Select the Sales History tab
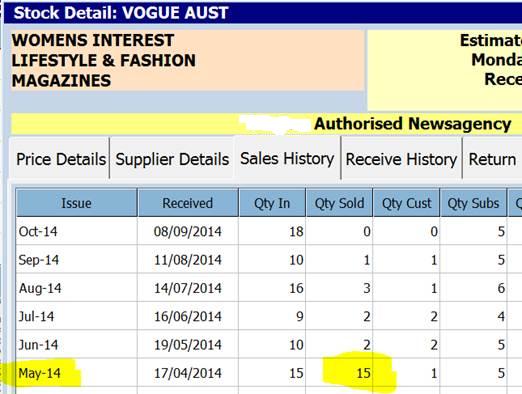Viewport: 522px width, 394px height. [287, 158]
